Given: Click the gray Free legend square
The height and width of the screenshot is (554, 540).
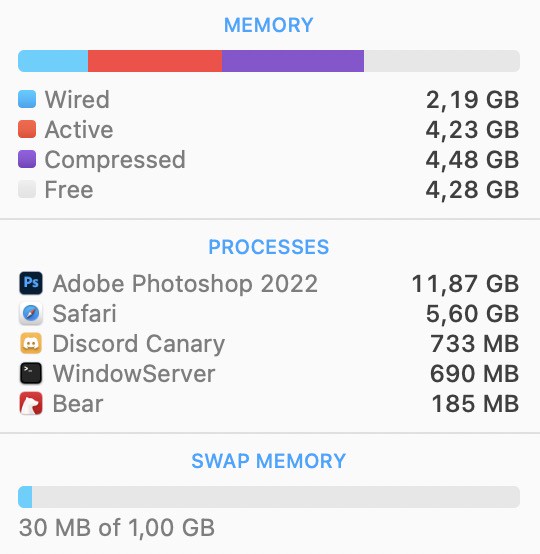Looking at the screenshot, I should (27, 189).
